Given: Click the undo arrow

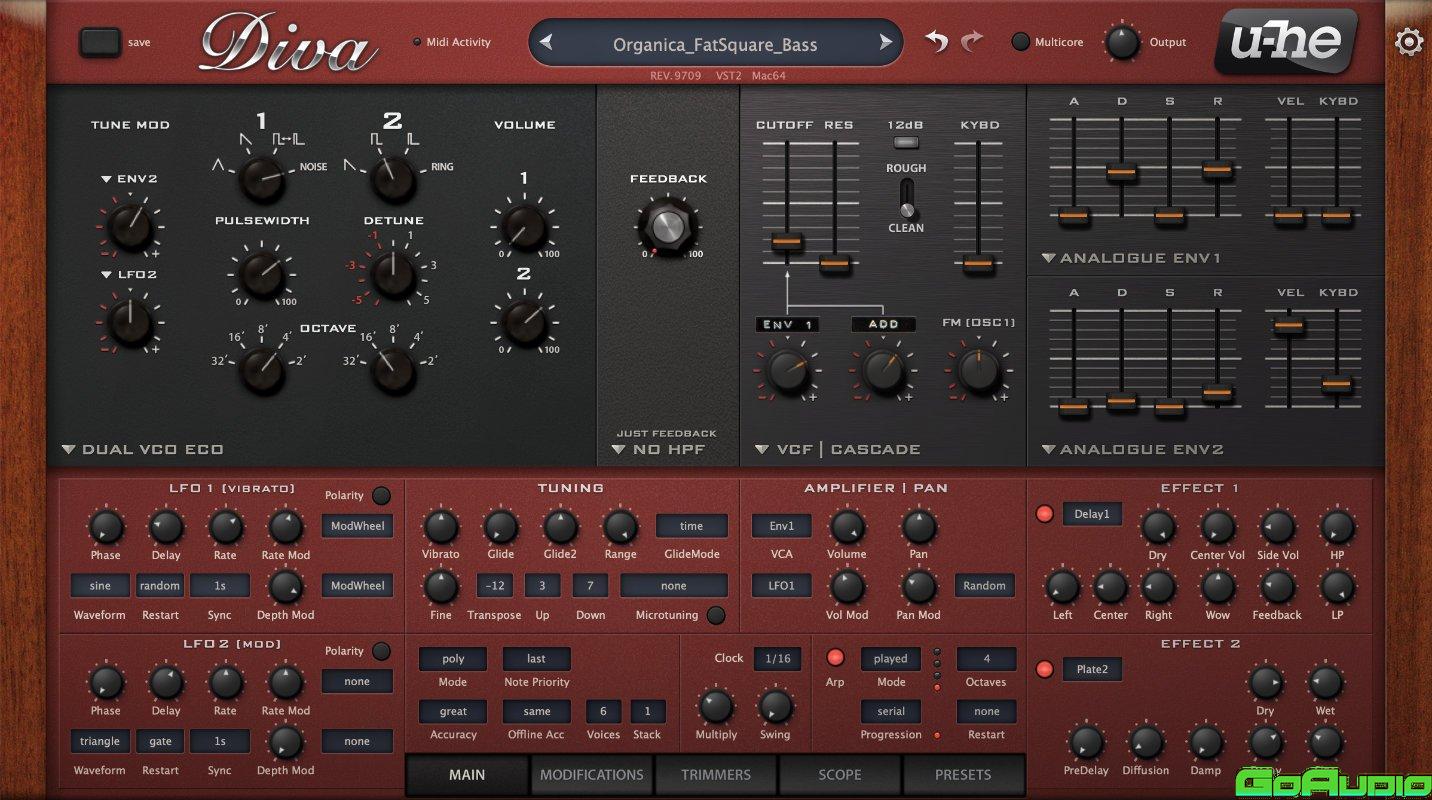Looking at the screenshot, I should coord(936,42).
